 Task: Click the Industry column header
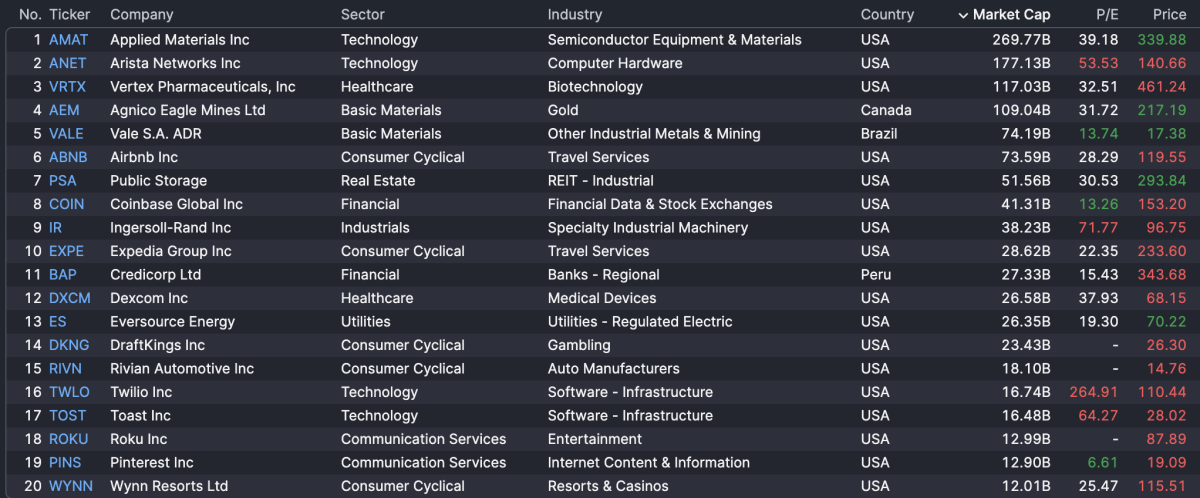coord(574,15)
